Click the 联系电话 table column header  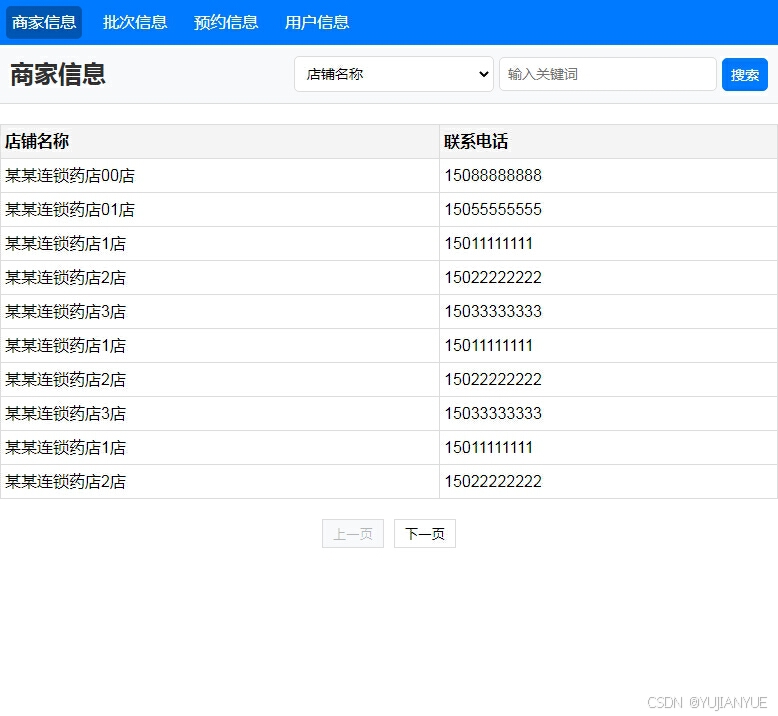(x=608, y=141)
